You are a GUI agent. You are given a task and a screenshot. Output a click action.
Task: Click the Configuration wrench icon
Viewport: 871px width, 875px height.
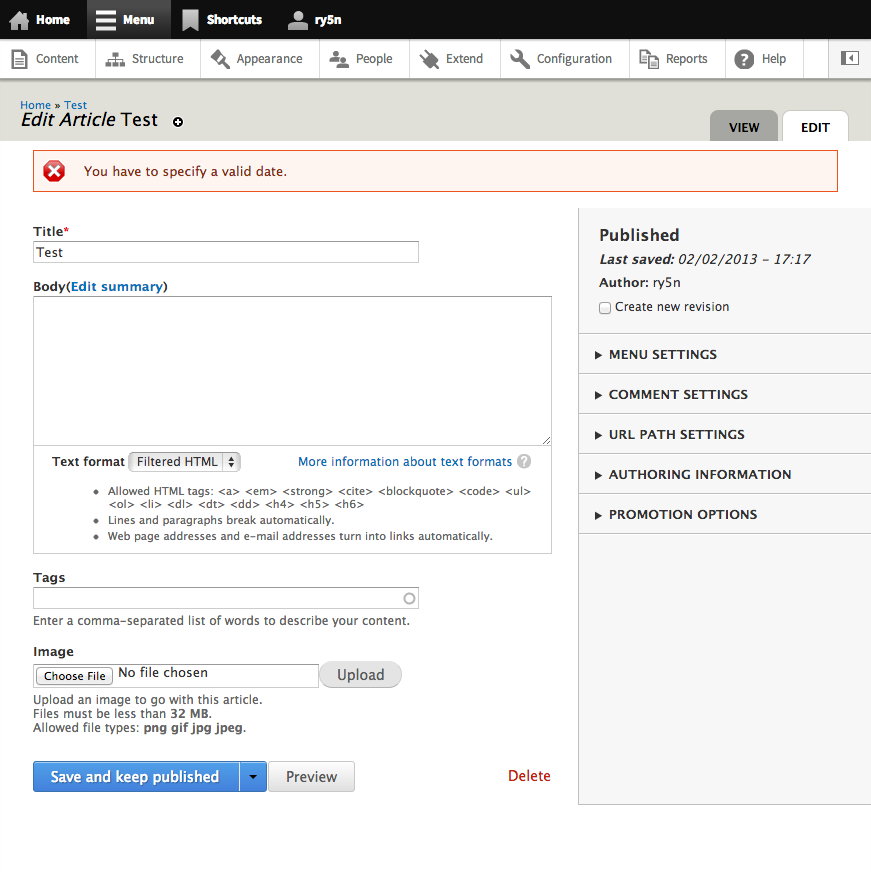click(520, 59)
